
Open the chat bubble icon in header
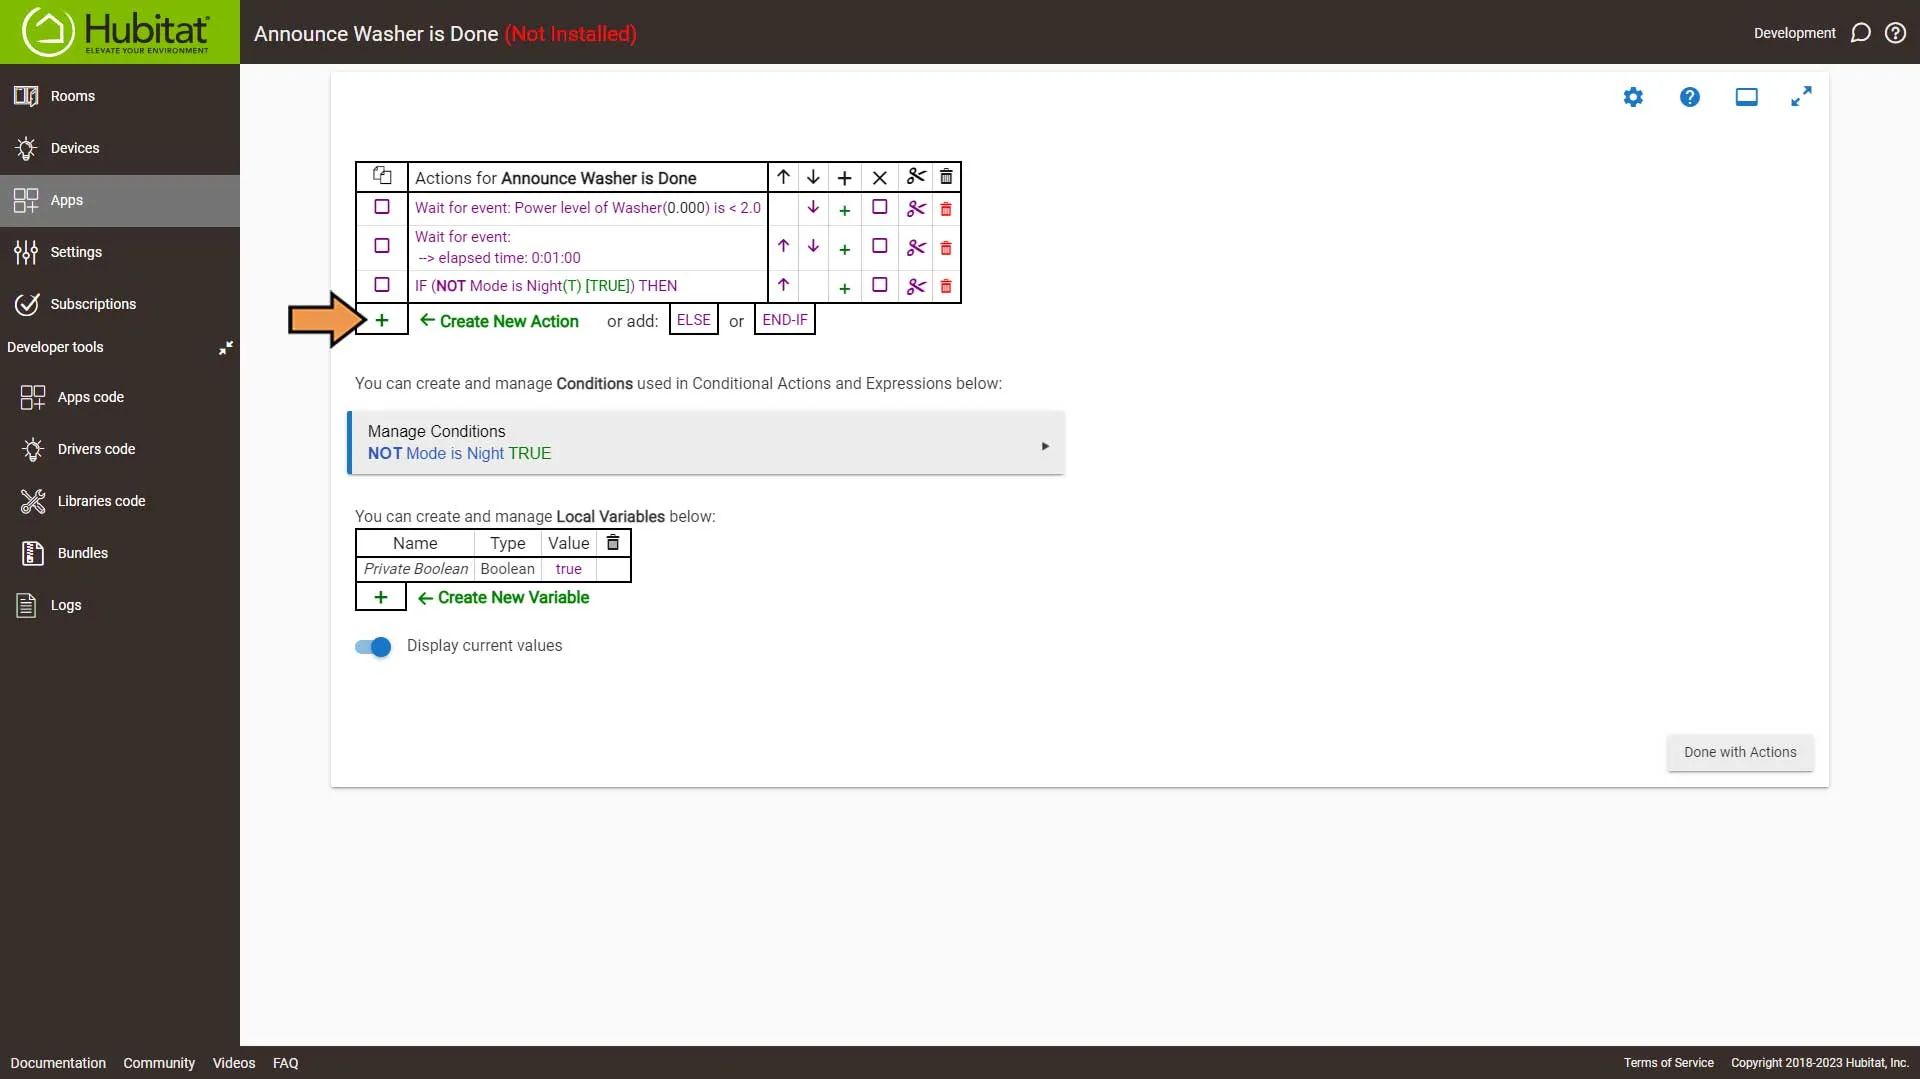tap(1860, 33)
